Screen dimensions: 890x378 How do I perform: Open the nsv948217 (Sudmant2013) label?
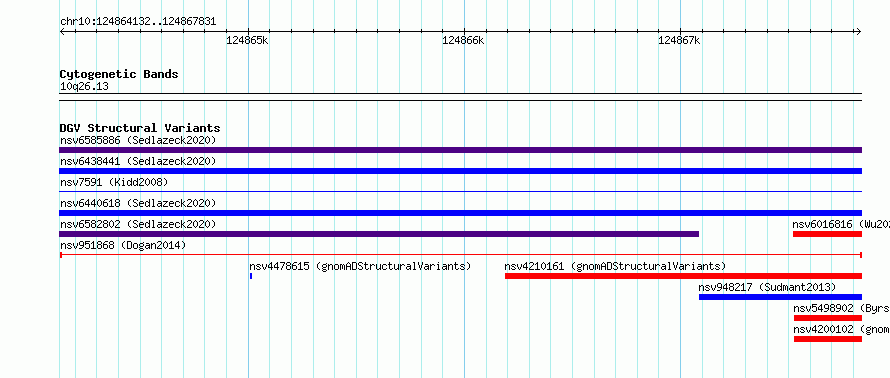click(767, 287)
